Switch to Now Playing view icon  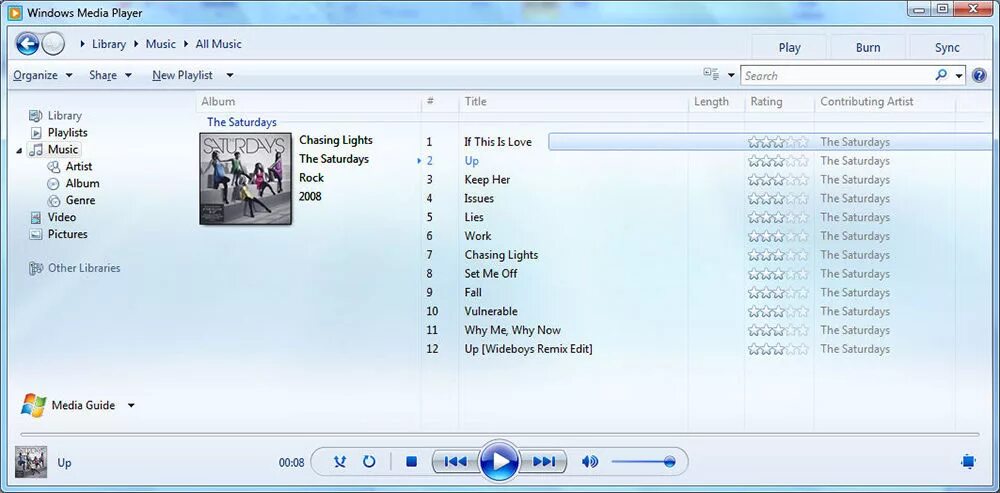[x=968, y=461]
